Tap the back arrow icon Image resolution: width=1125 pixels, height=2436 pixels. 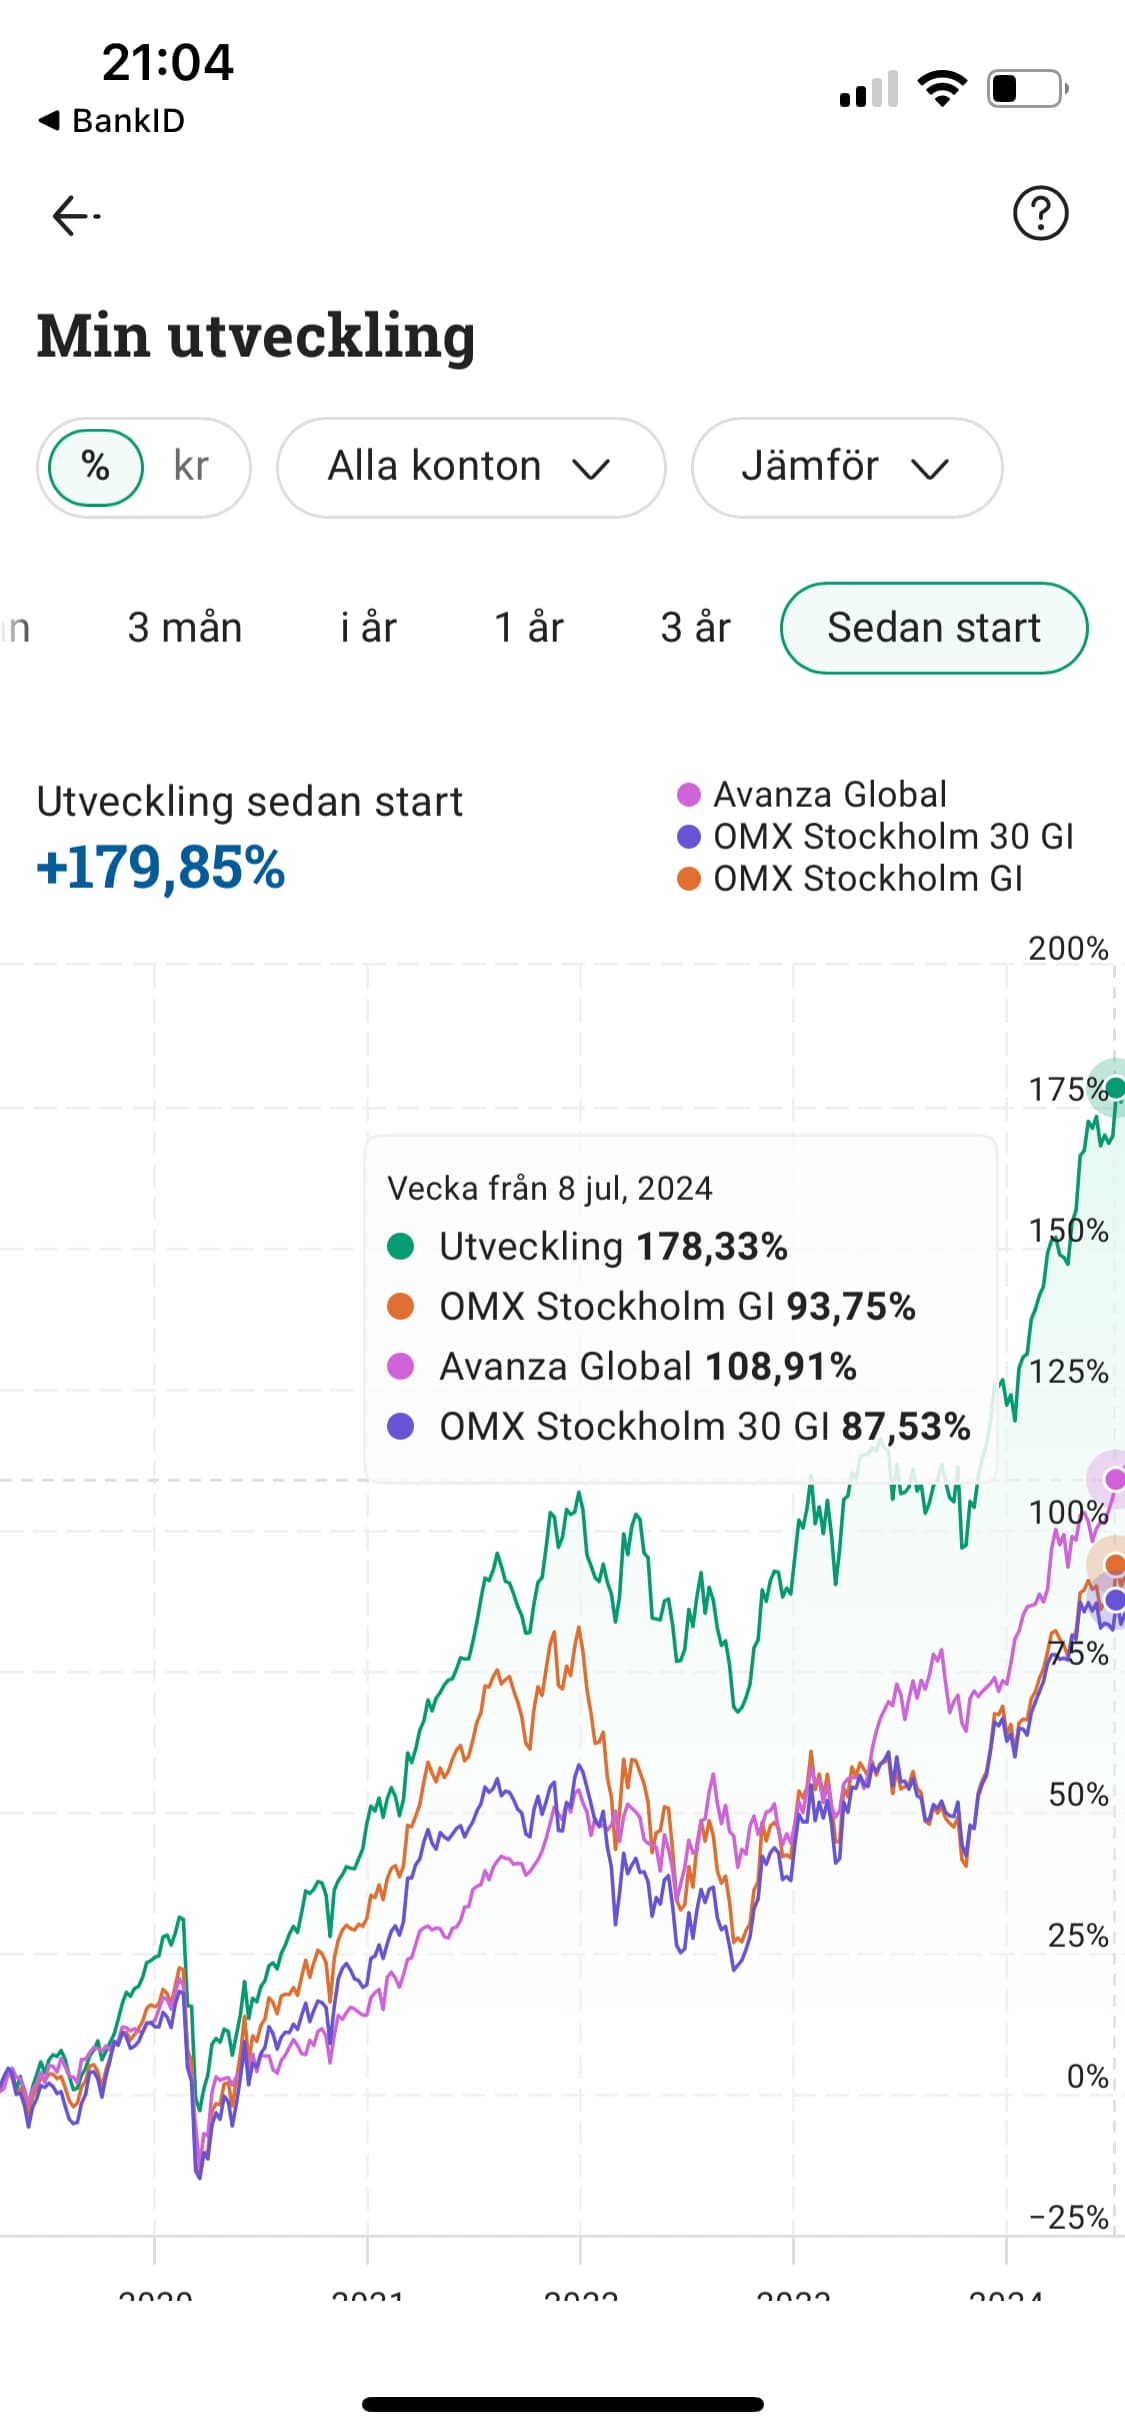[75, 215]
